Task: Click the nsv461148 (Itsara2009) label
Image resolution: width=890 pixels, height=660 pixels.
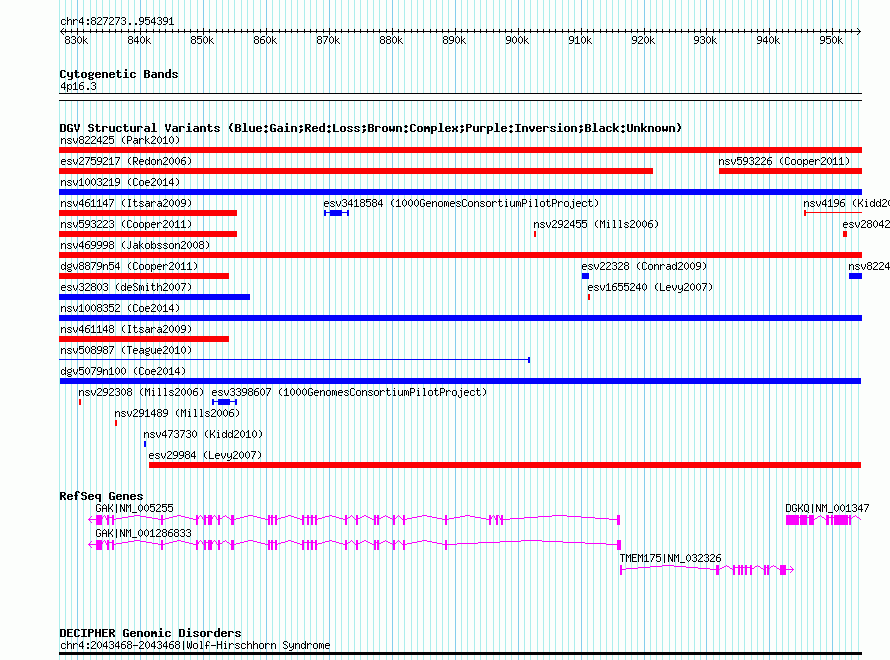Action: click(126, 329)
